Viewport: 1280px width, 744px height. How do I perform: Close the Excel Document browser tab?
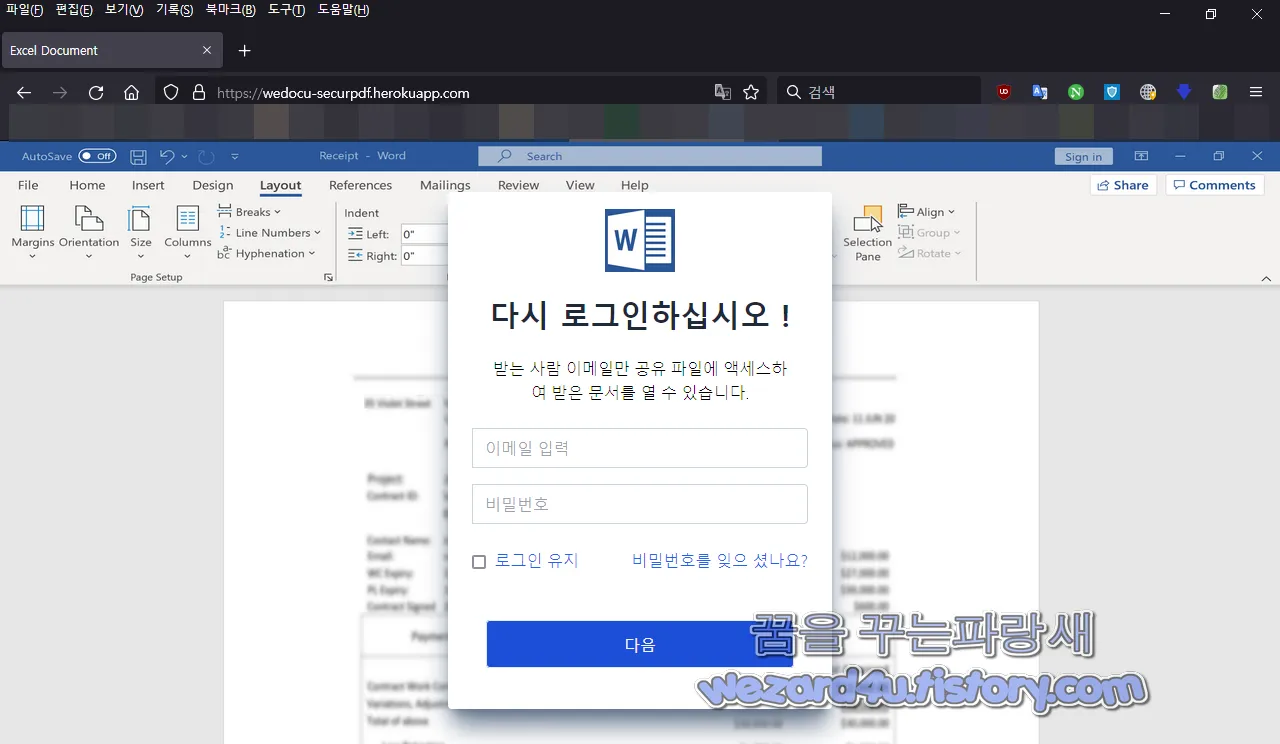point(207,50)
